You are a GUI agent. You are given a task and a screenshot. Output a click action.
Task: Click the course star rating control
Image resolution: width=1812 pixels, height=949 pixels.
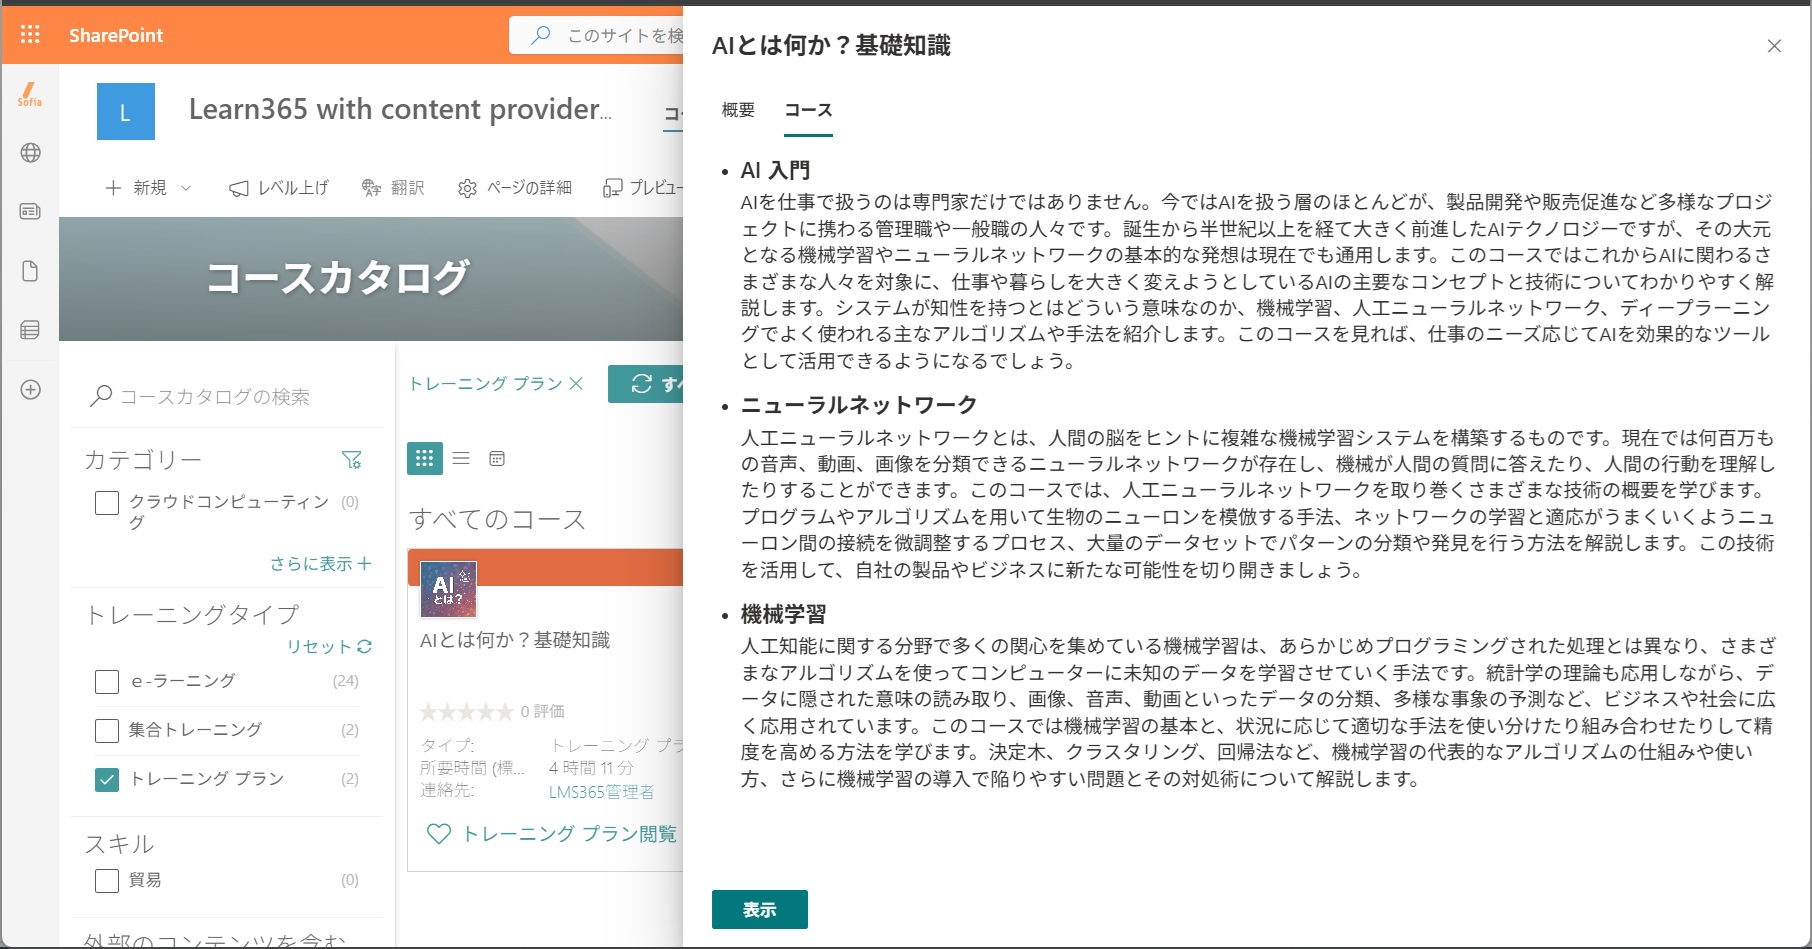click(x=466, y=712)
